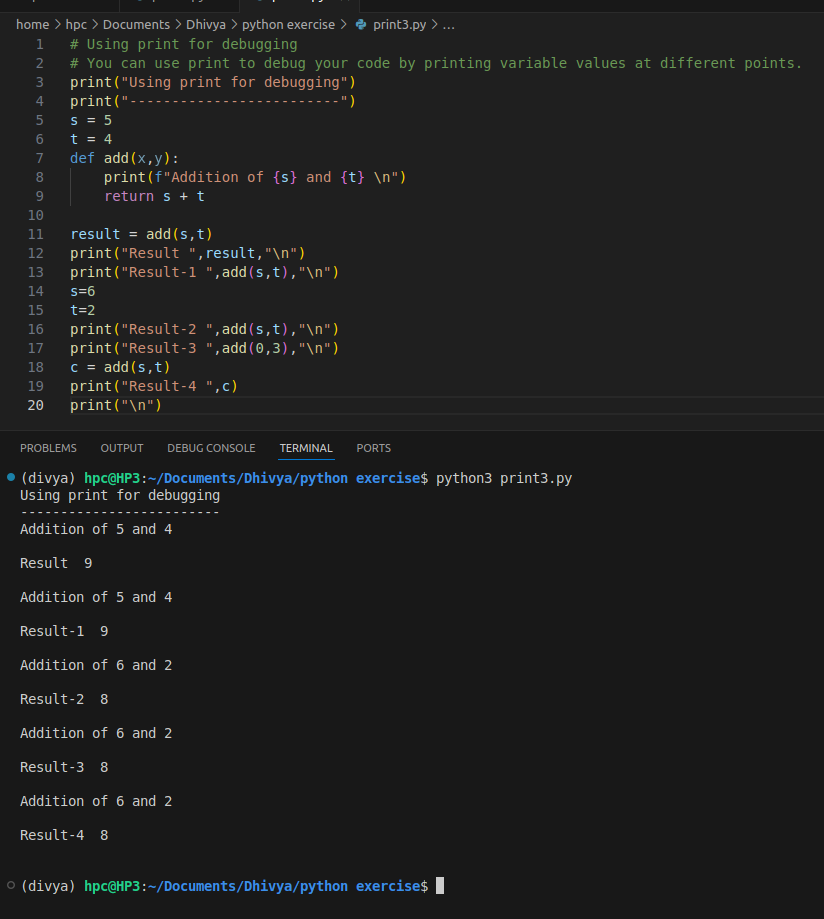Open the OUTPUT panel tab
Image resolution: width=824 pixels, height=919 pixels.
(122, 448)
